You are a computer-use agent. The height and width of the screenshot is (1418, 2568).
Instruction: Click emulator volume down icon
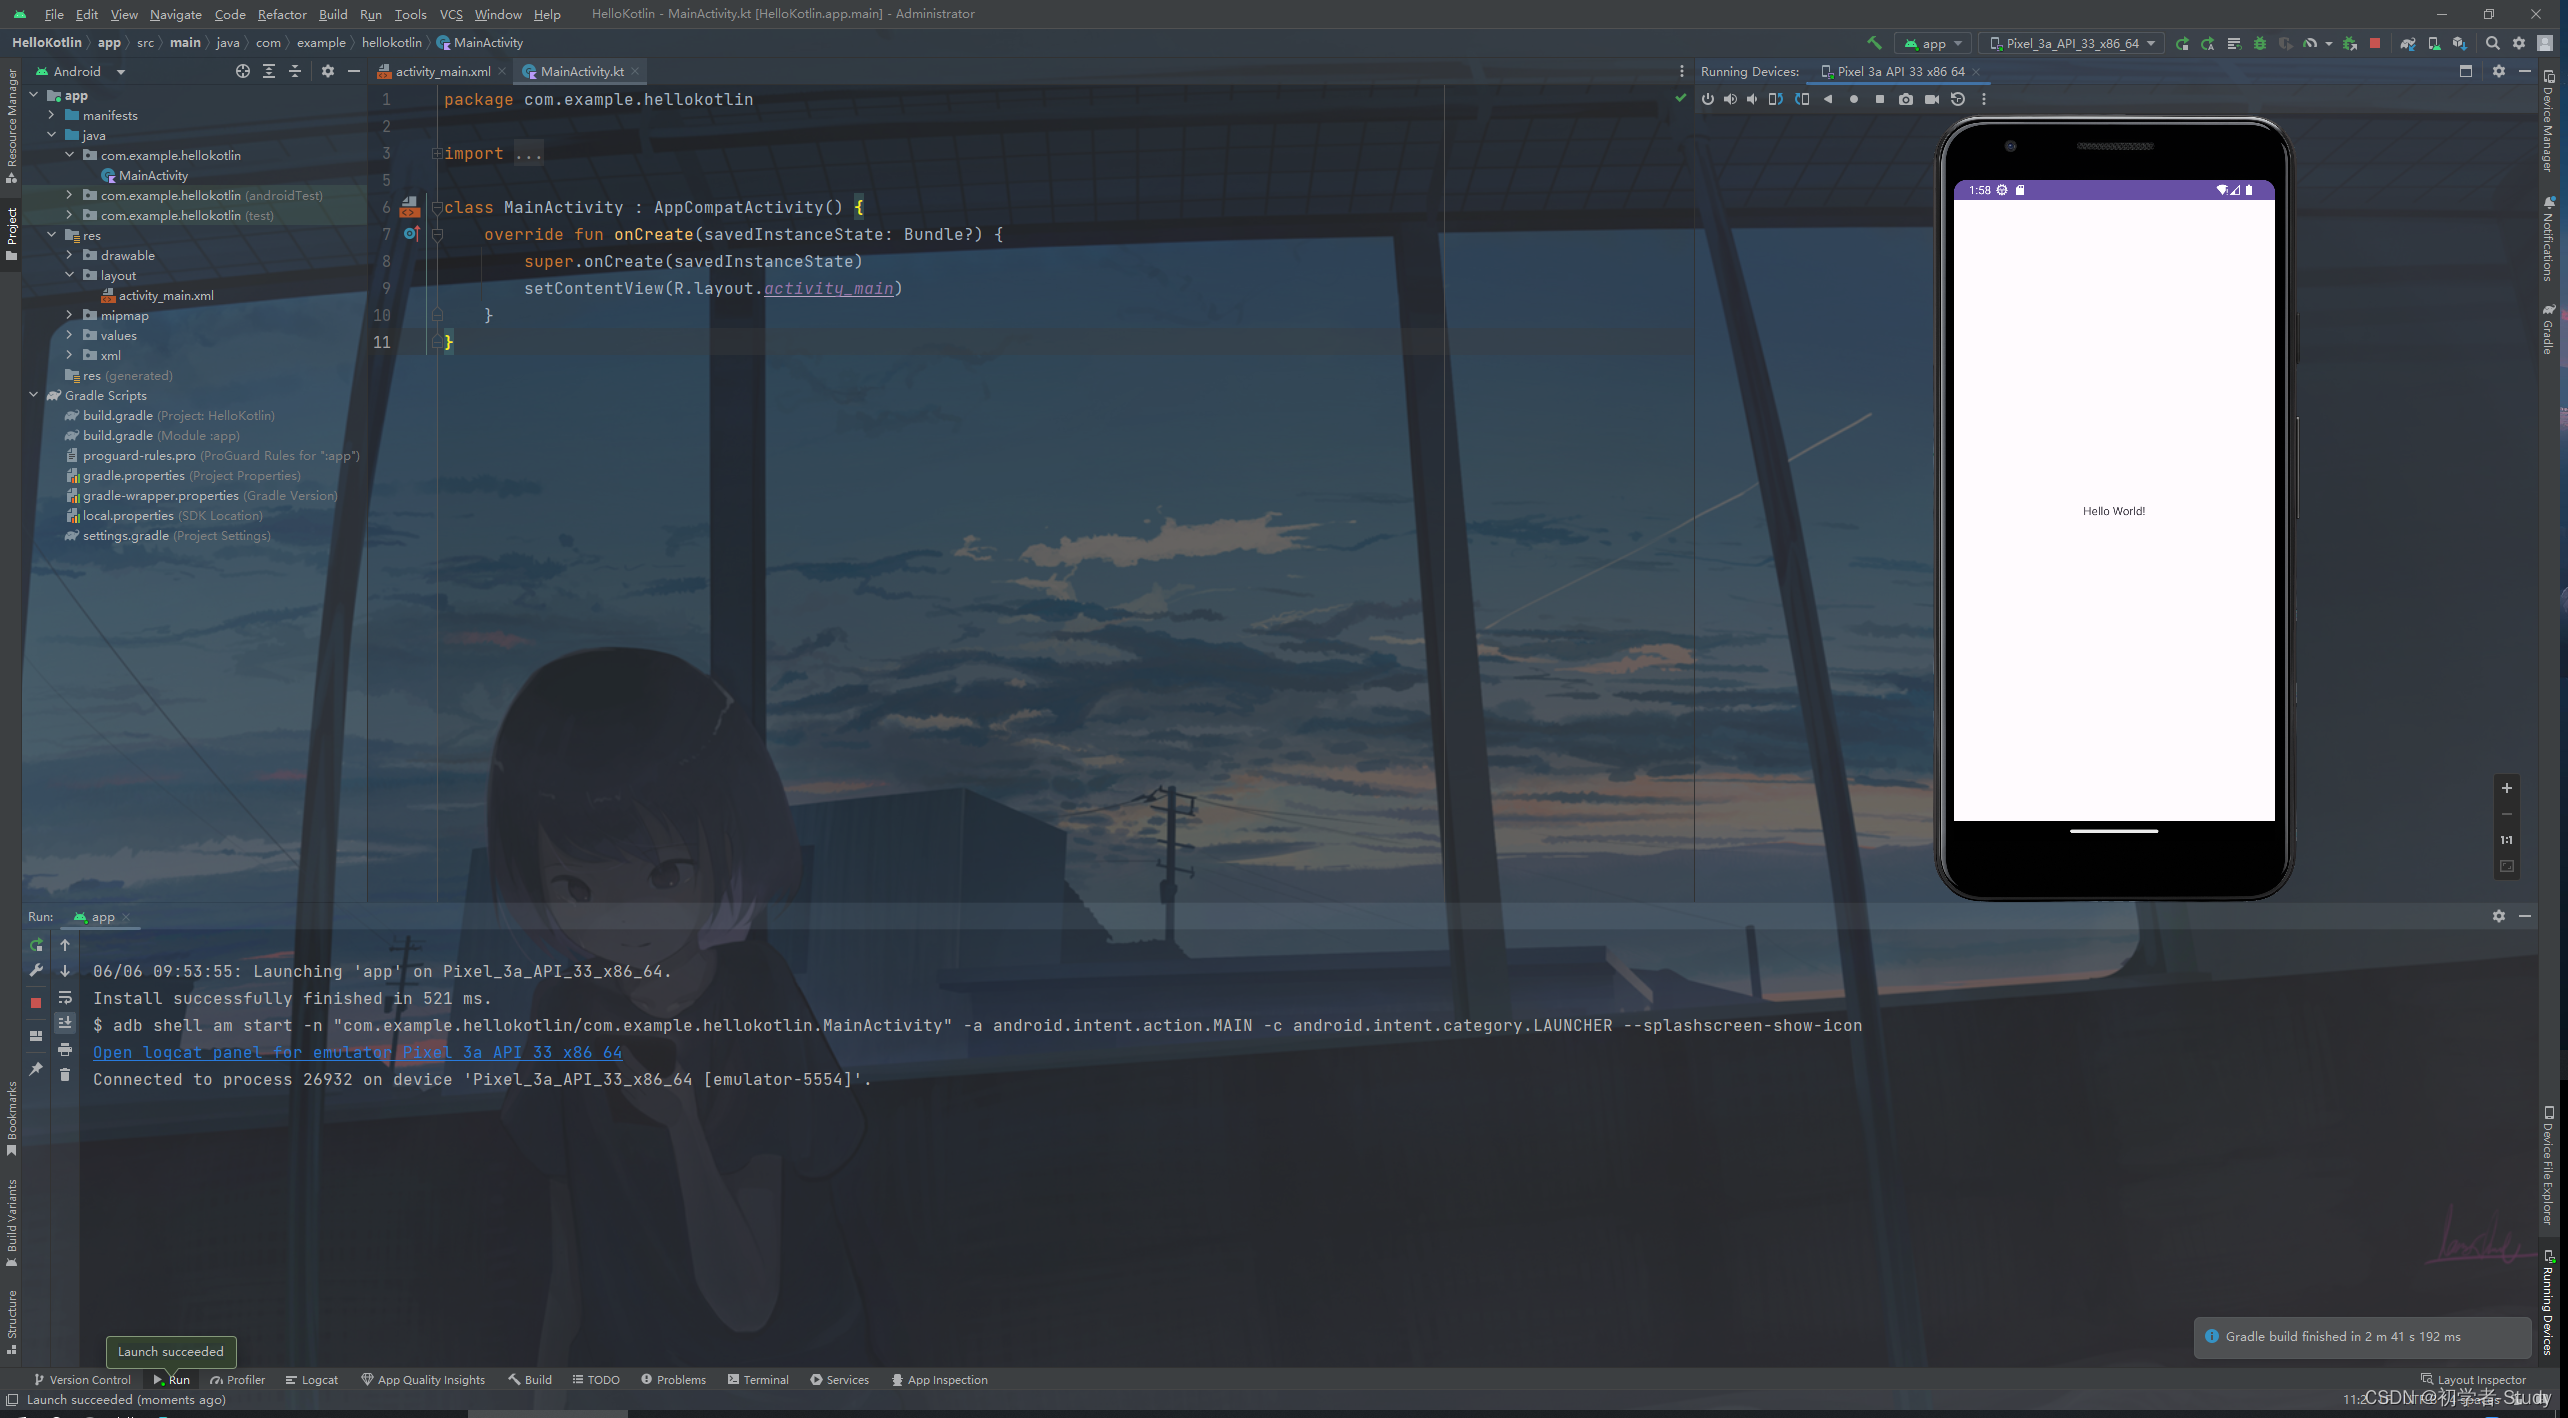pyautogui.click(x=1752, y=99)
